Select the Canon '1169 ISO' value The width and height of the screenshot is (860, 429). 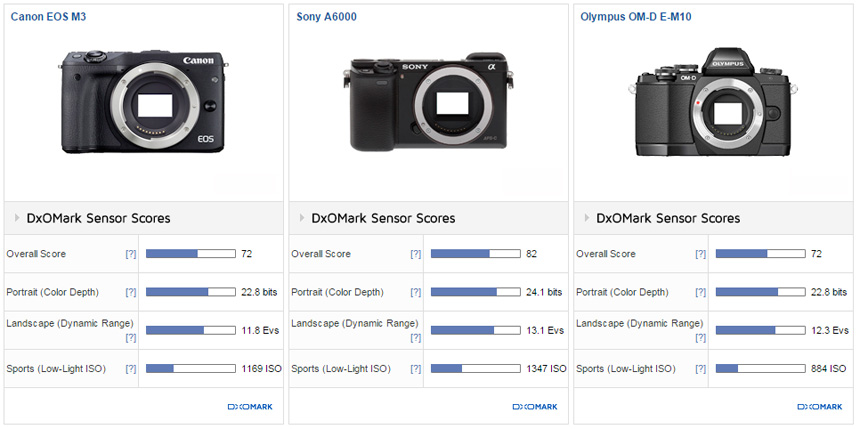point(262,369)
